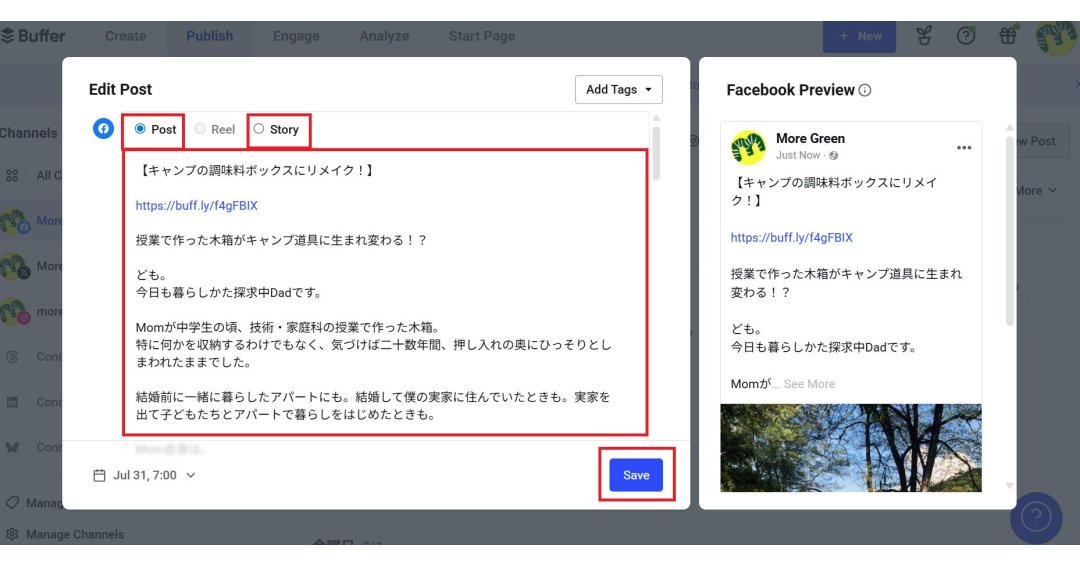1080x566 pixels.
Task: Click the Manage Channels gear item
Action: point(65,534)
